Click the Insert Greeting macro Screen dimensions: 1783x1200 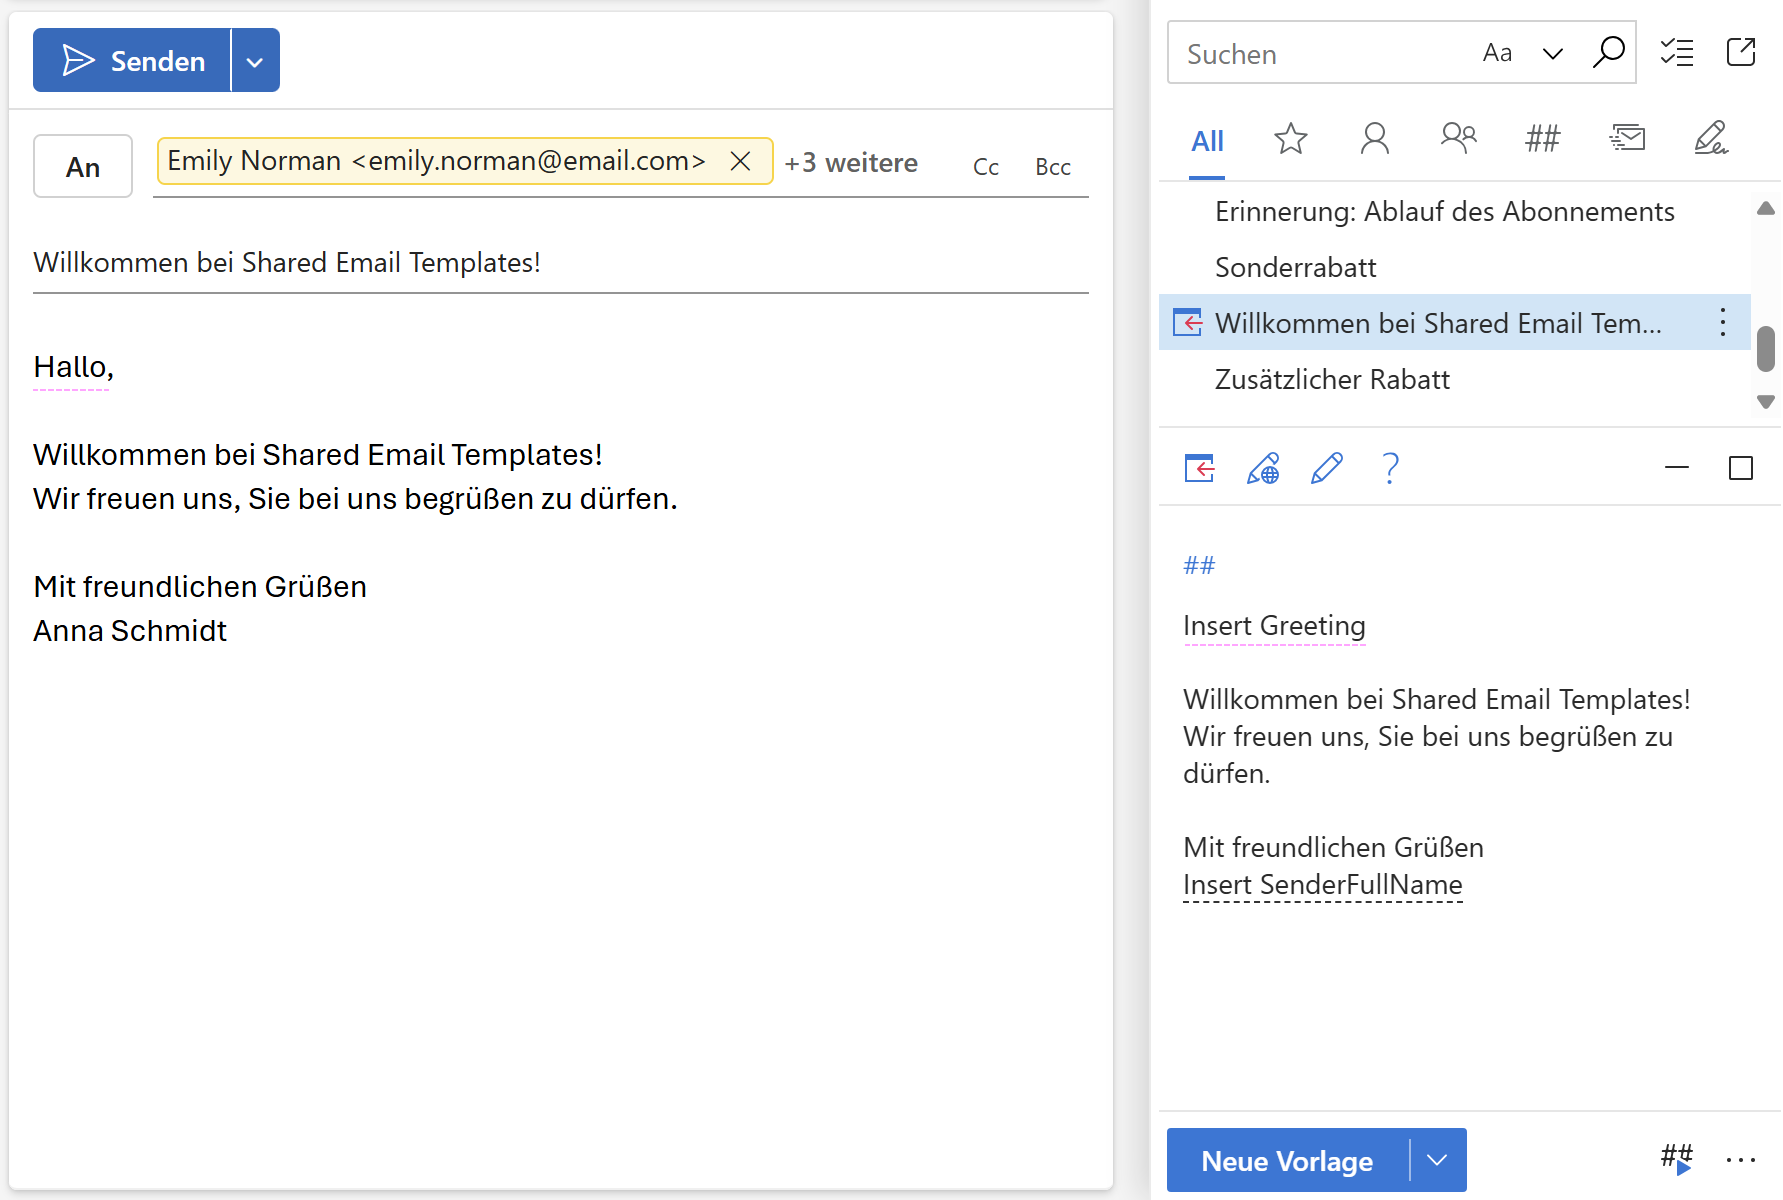(x=1274, y=626)
